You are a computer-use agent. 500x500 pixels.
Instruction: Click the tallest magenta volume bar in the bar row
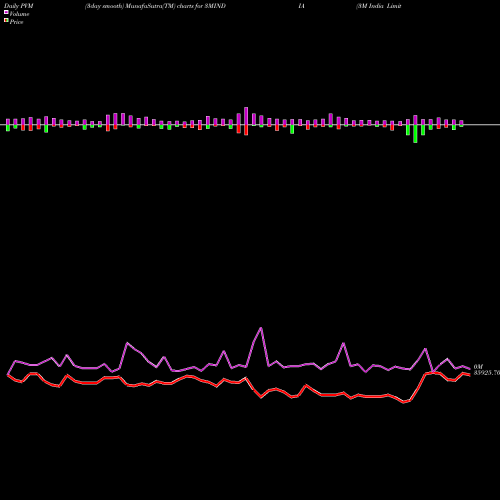(x=246, y=116)
